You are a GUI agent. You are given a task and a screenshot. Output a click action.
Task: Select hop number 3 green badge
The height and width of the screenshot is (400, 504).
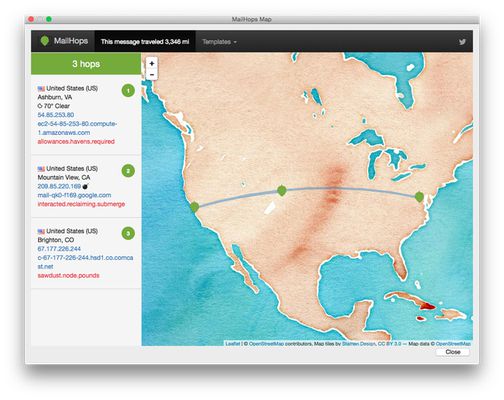coord(128,233)
